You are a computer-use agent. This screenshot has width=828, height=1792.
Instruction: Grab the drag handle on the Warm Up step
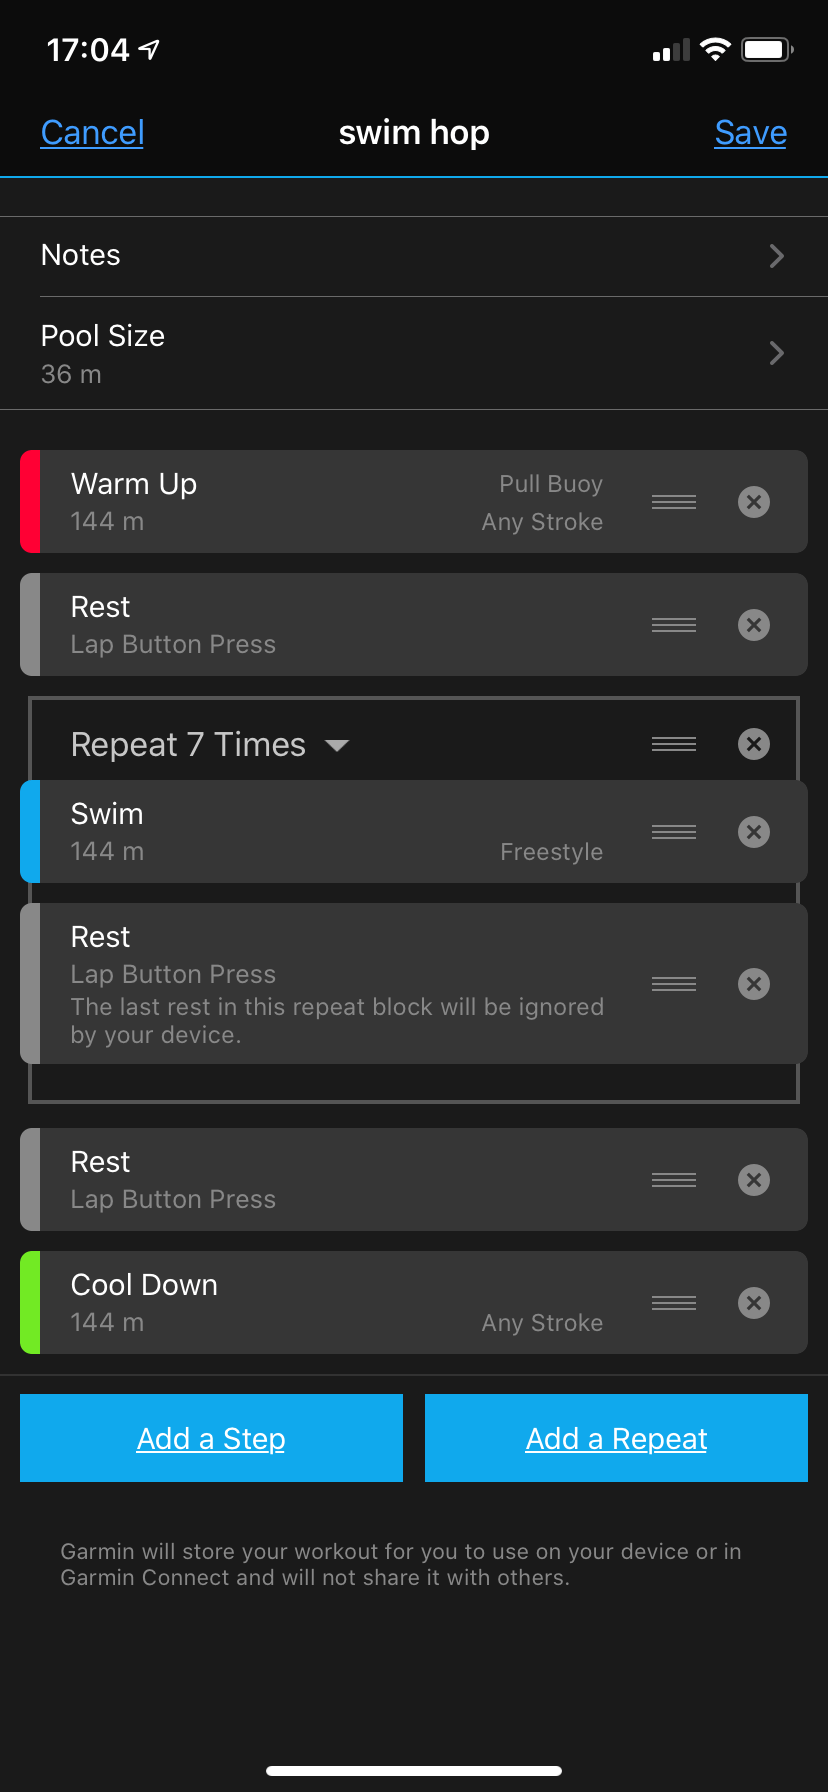point(673,502)
